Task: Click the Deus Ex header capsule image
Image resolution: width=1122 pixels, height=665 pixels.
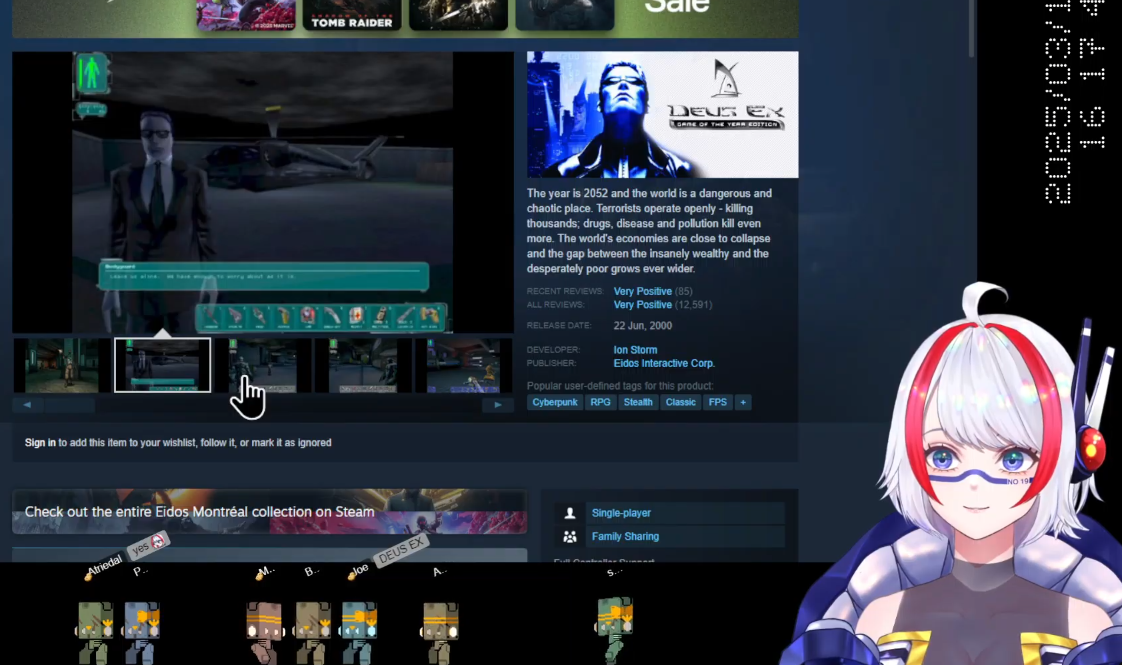Action: point(663,115)
